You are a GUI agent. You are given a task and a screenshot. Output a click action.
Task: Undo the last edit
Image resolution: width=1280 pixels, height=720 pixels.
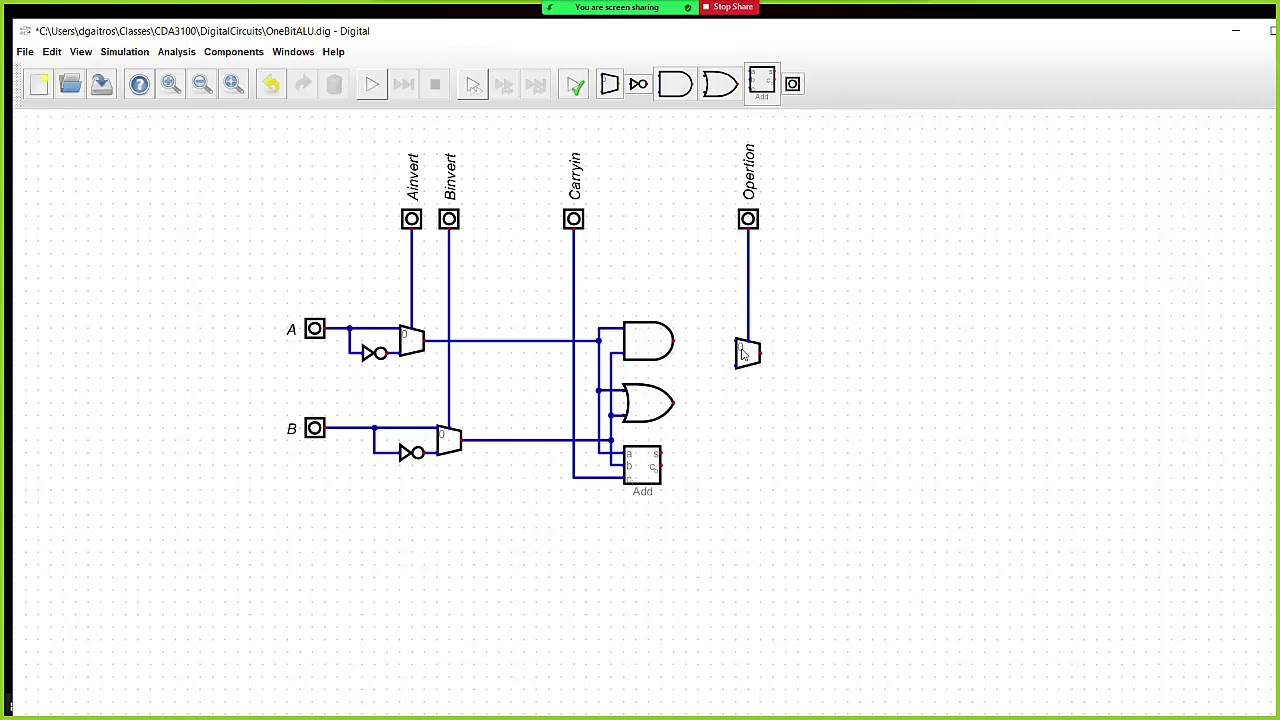click(x=271, y=85)
